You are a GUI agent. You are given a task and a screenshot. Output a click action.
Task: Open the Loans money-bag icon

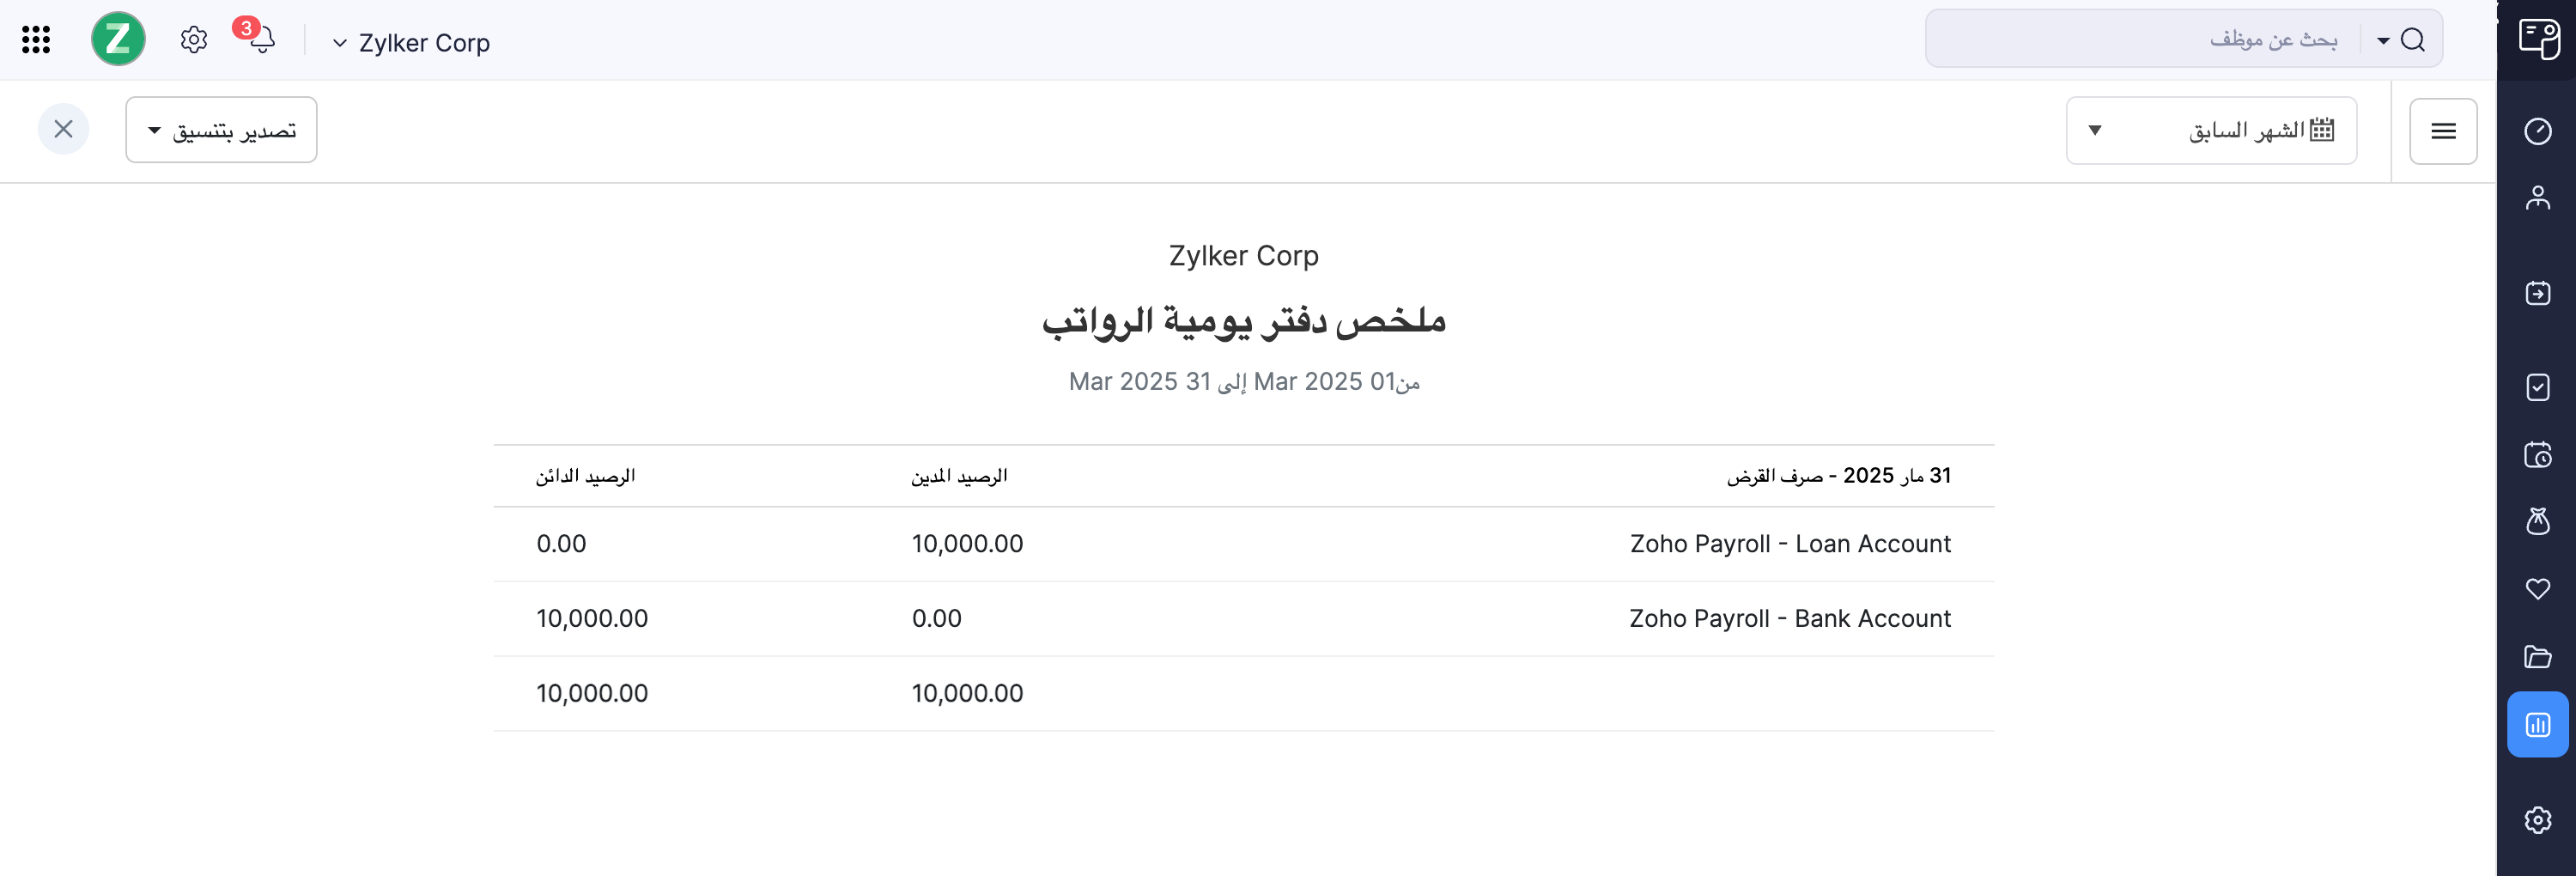pos(2537,521)
